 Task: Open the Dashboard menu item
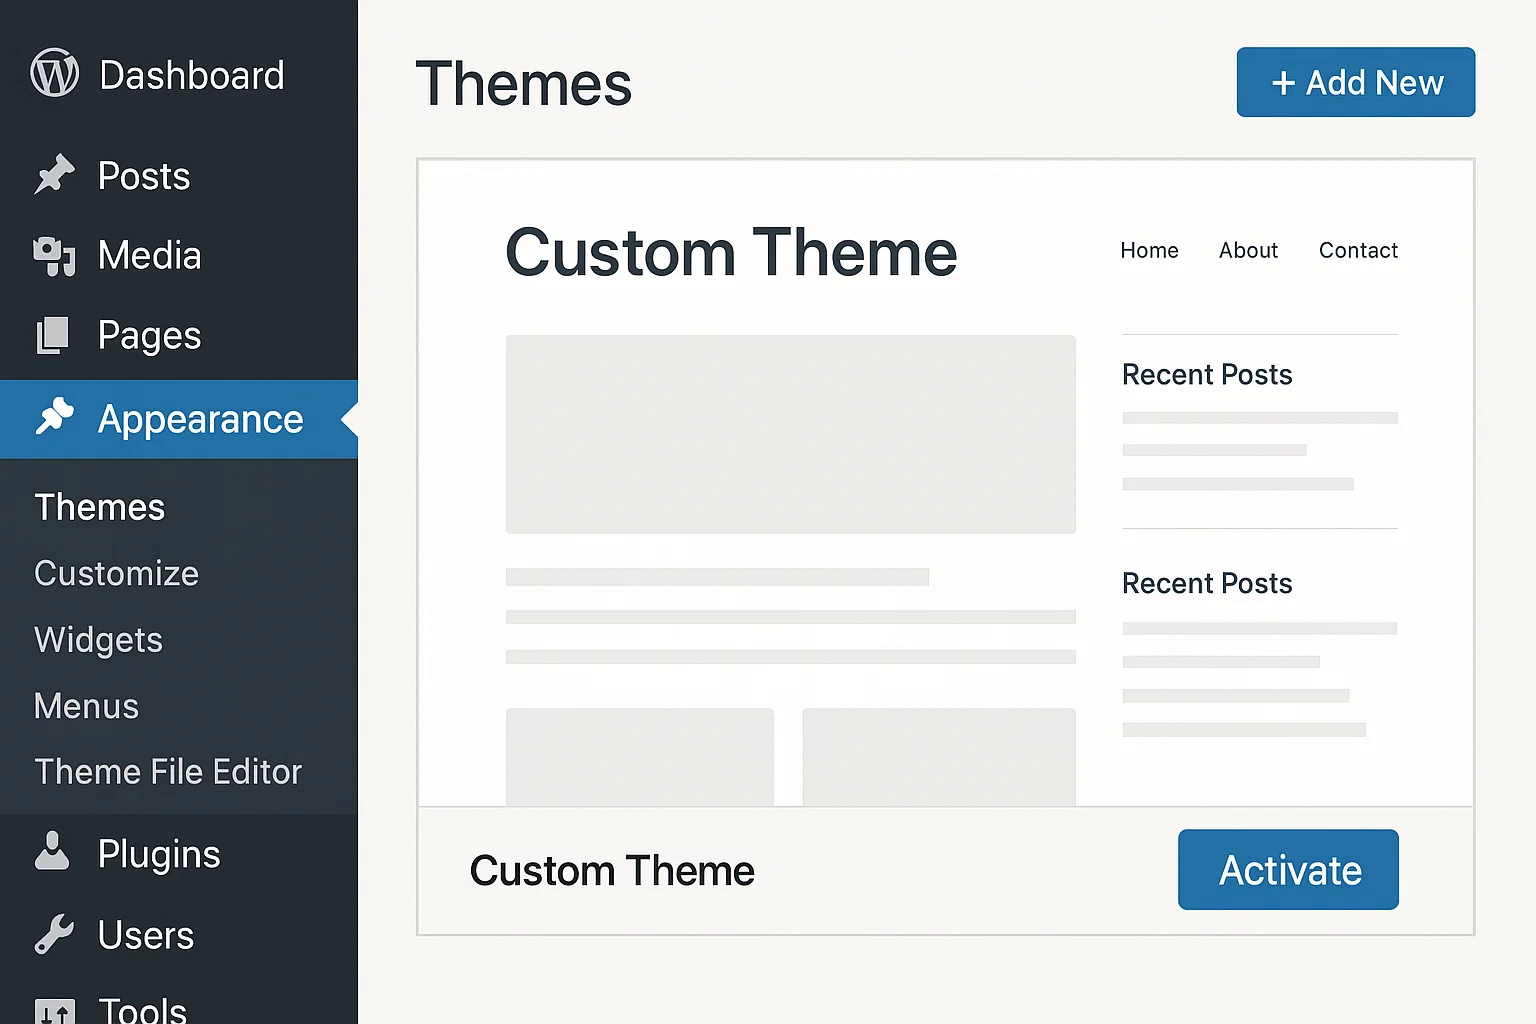coord(192,75)
